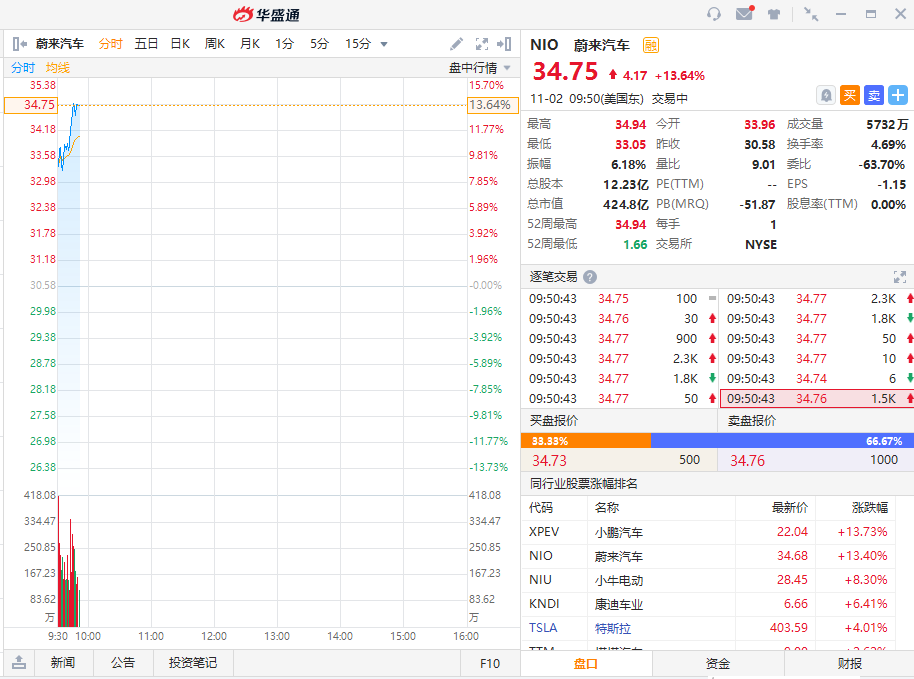The height and width of the screenshot is (679, 914).
Task: Collapse right quote panel with arrow icon
Action: tap(507, 44)
